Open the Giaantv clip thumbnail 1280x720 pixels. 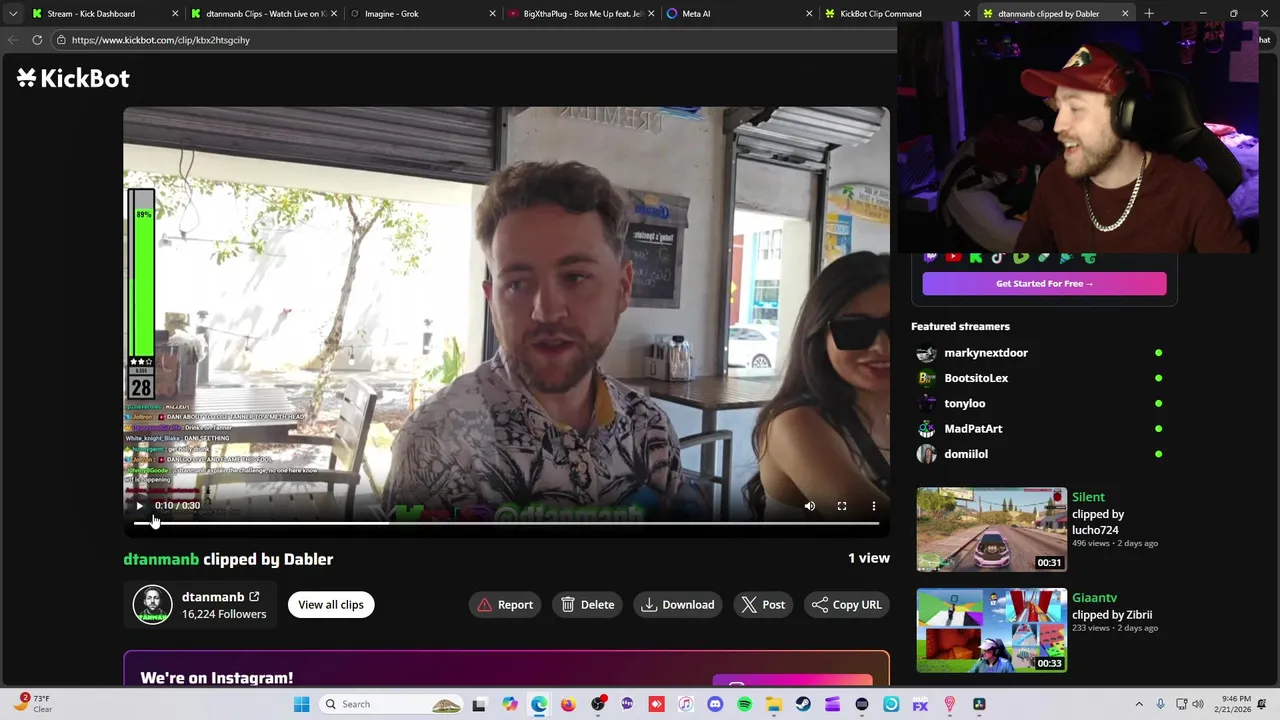991,630
